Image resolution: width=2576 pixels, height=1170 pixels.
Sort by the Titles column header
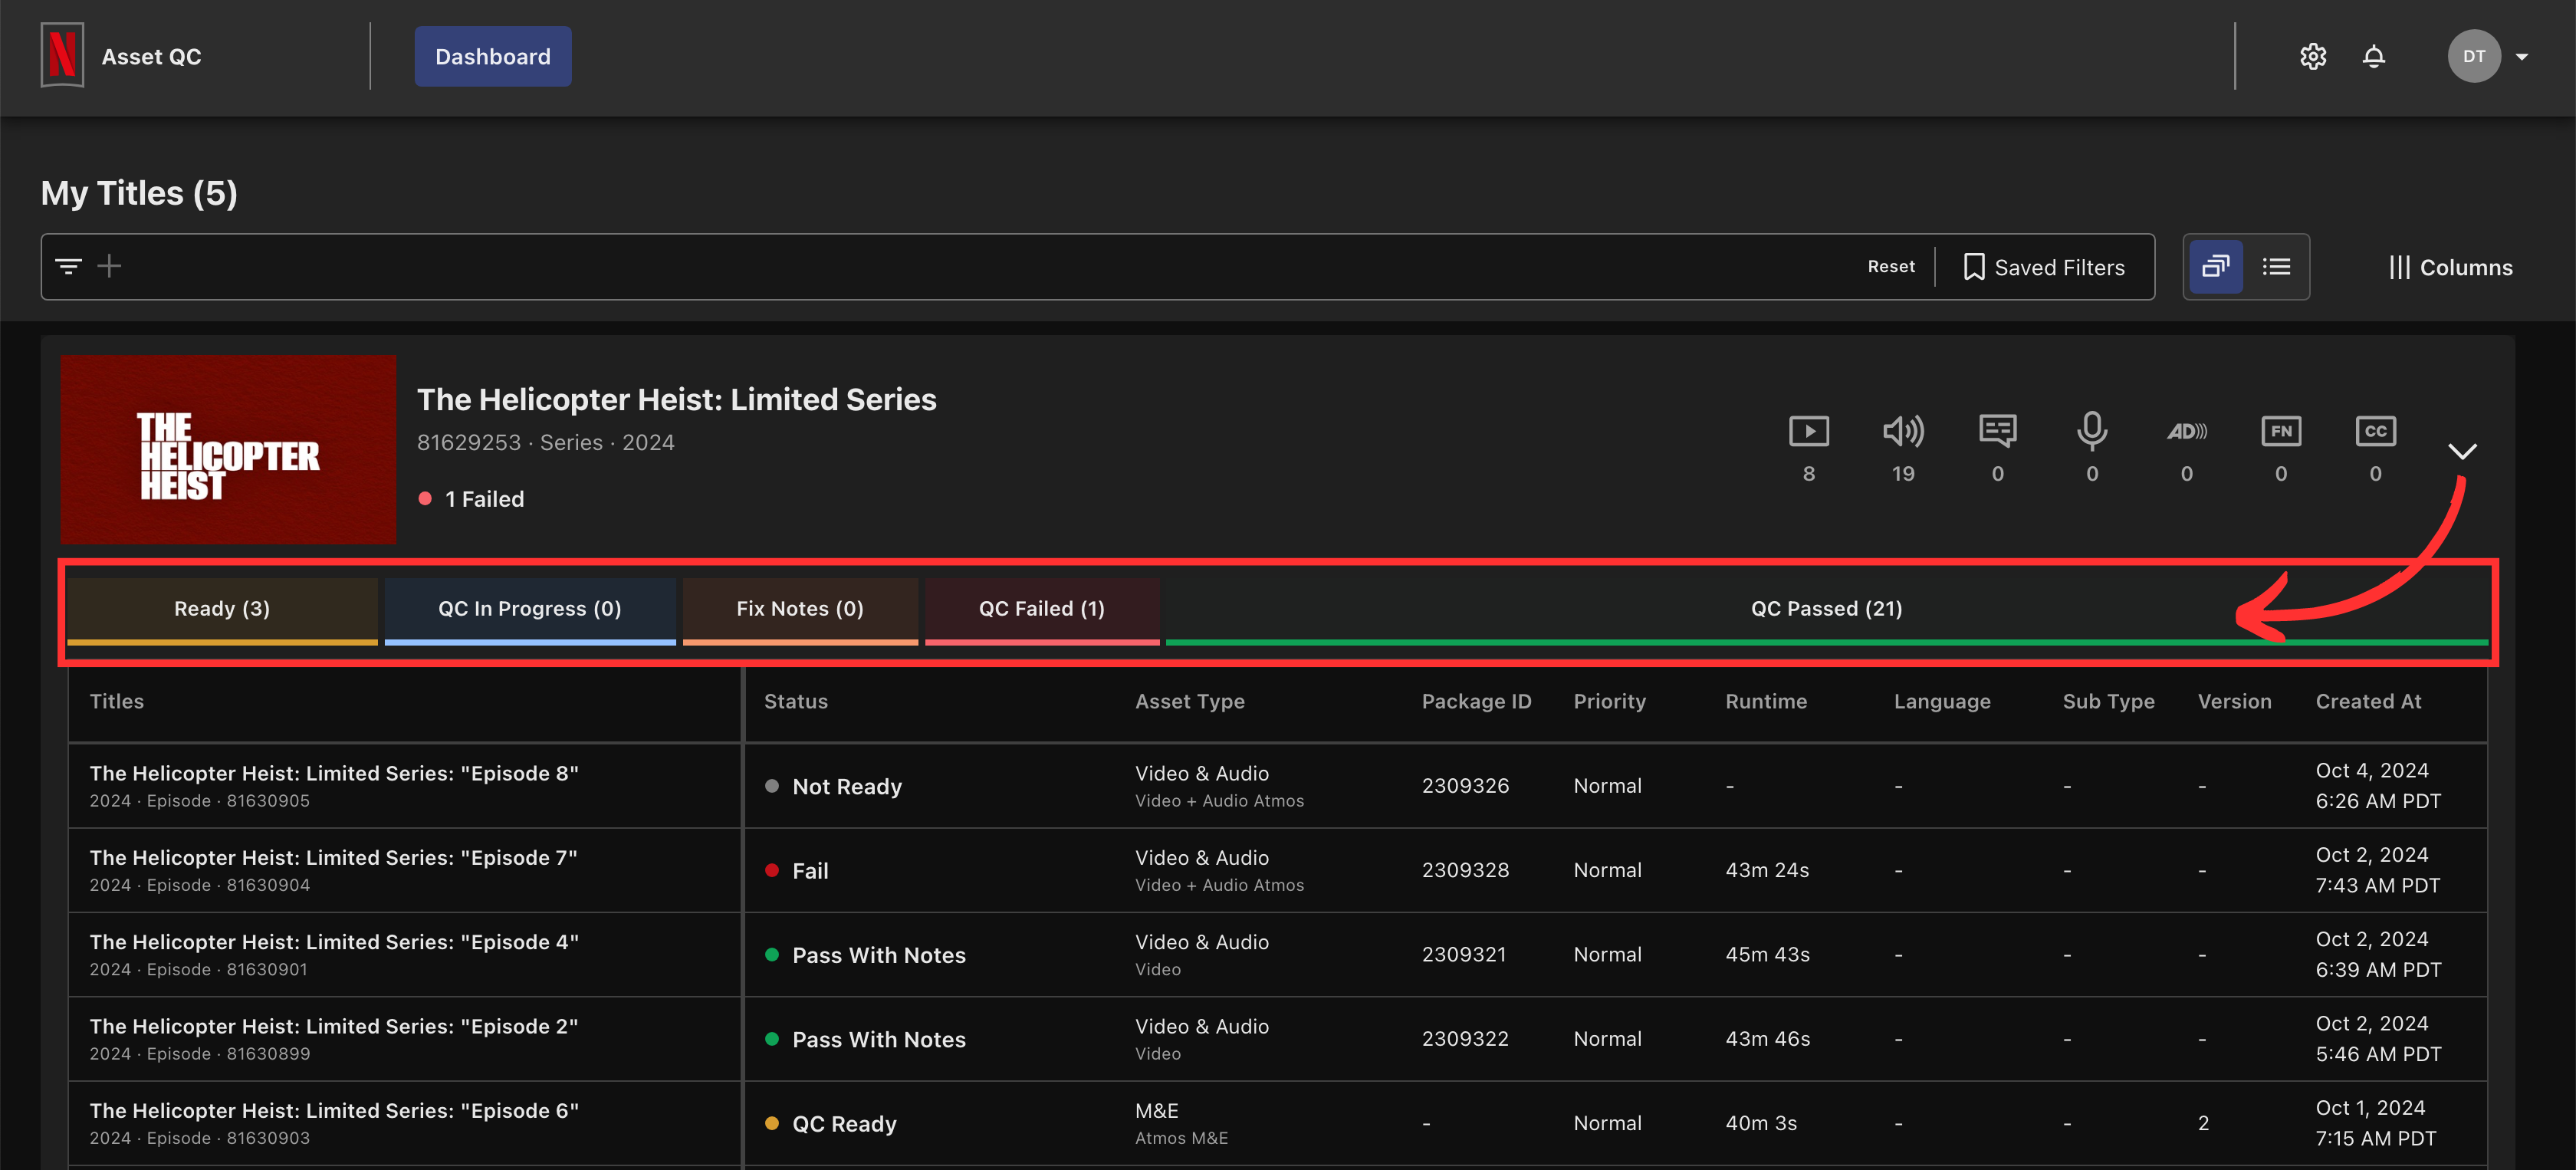[117, 702]
